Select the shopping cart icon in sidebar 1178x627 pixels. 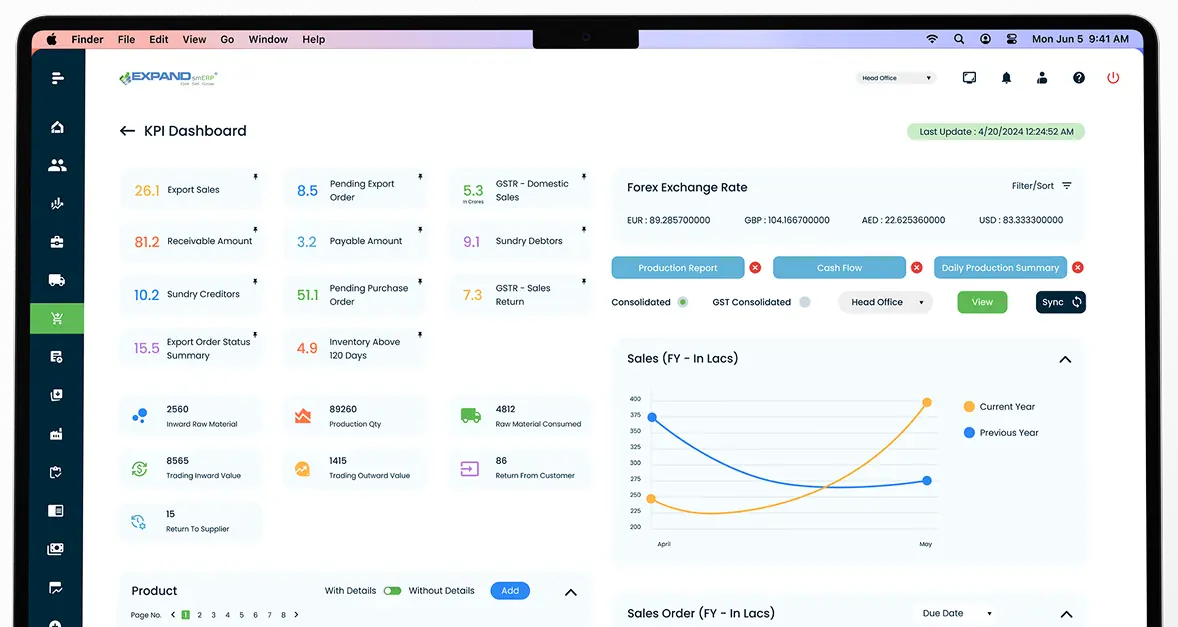click(x=57, y=319)
